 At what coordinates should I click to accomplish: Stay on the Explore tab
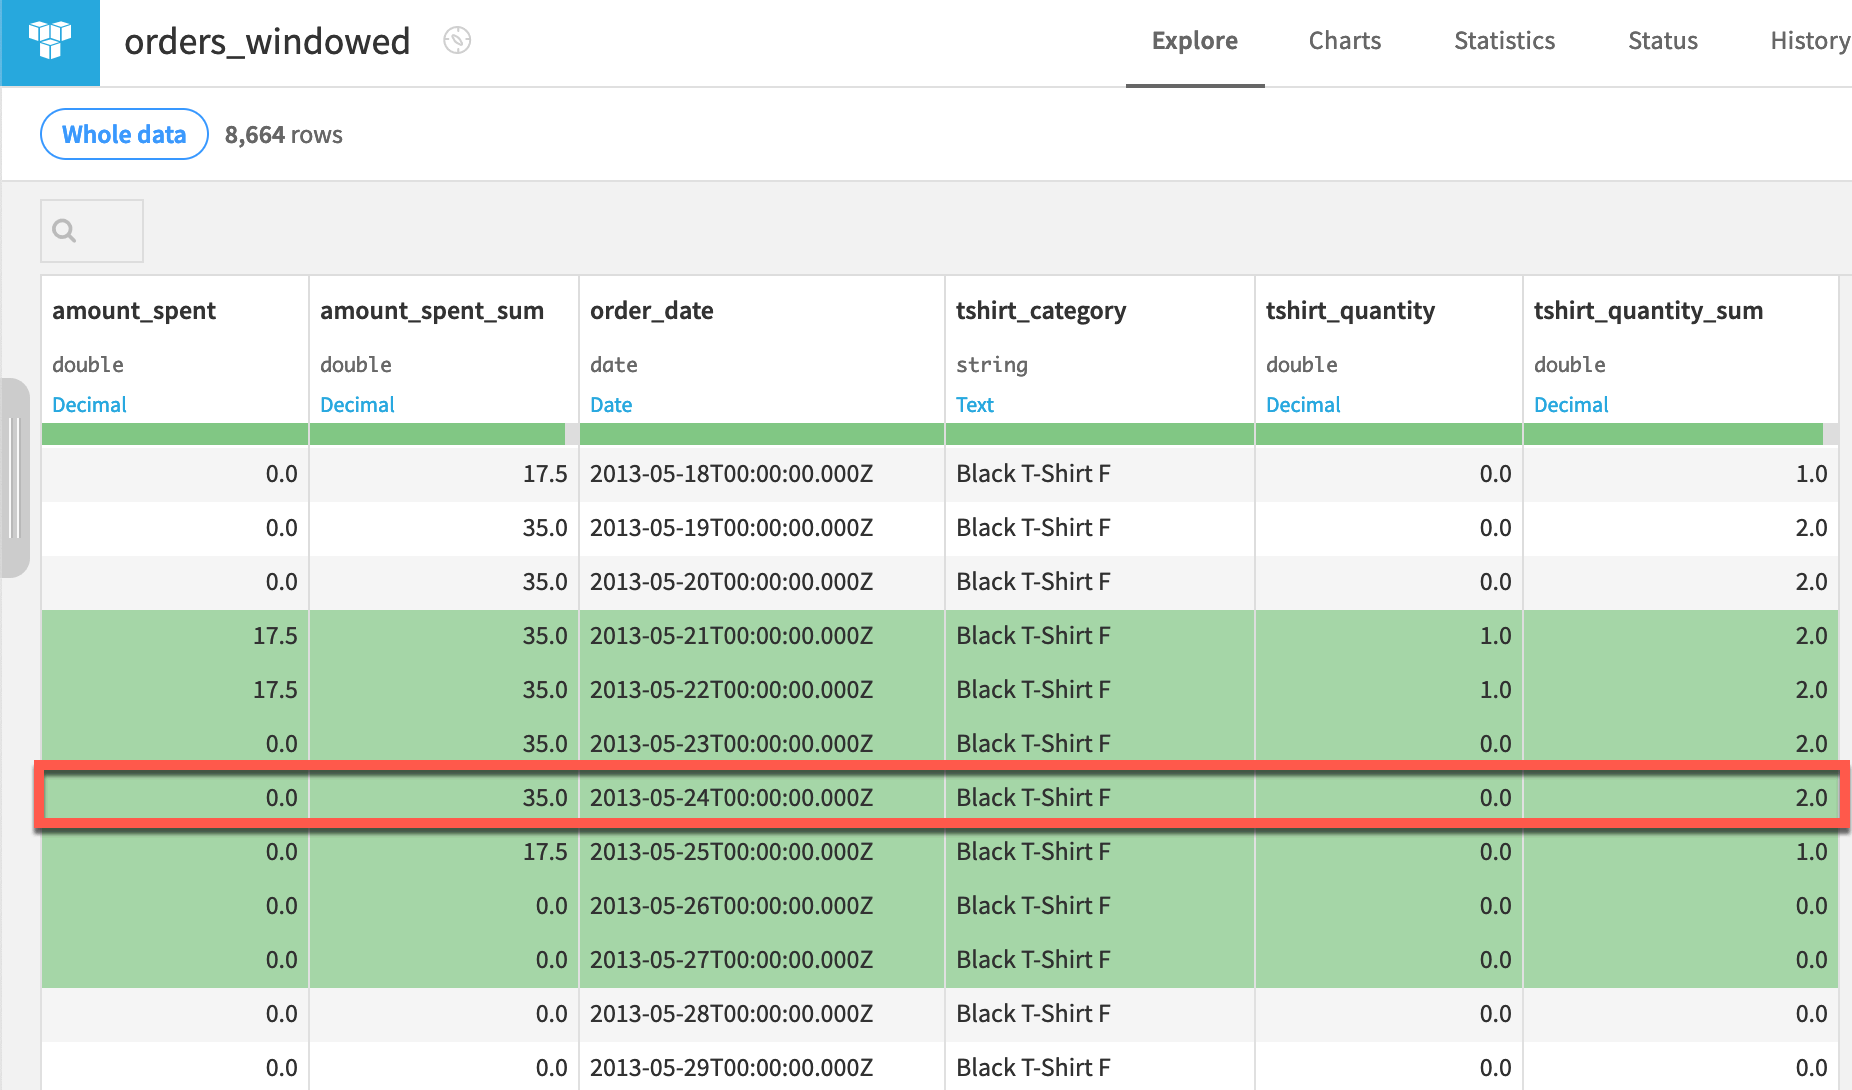(1194, 41)
